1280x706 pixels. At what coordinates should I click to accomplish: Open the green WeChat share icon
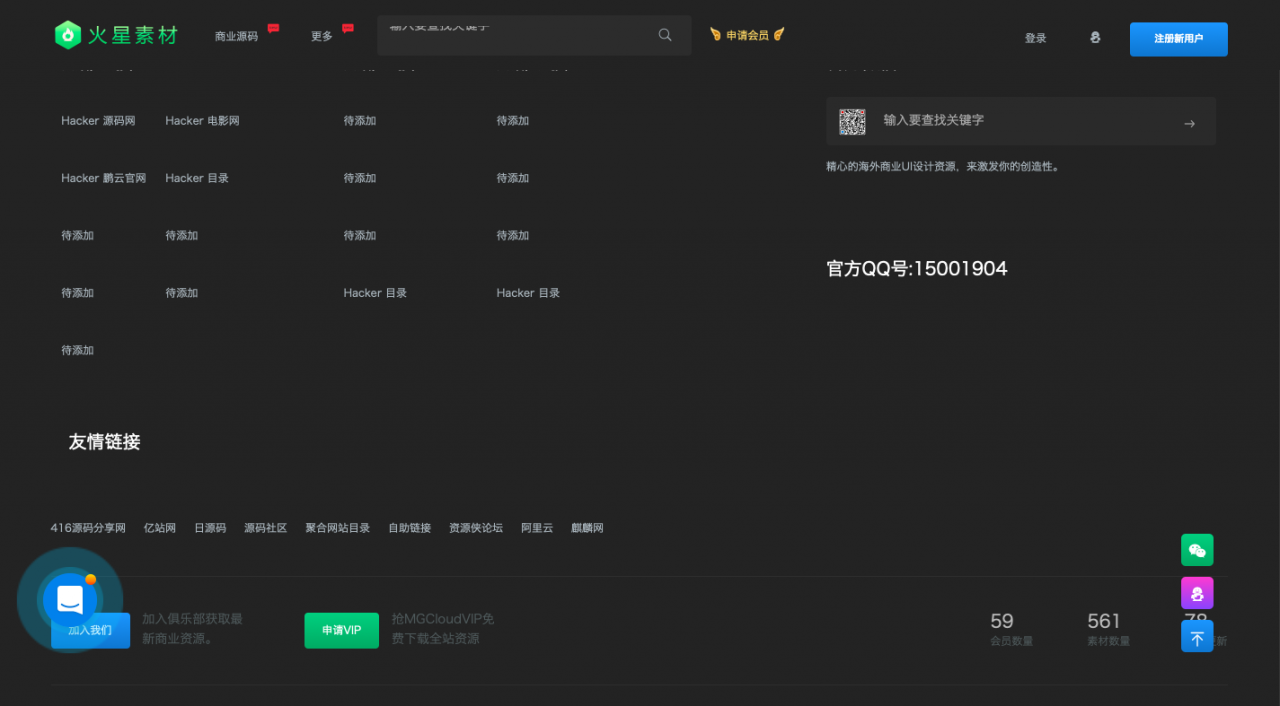pyautogui.click(x=1196, y=550)
